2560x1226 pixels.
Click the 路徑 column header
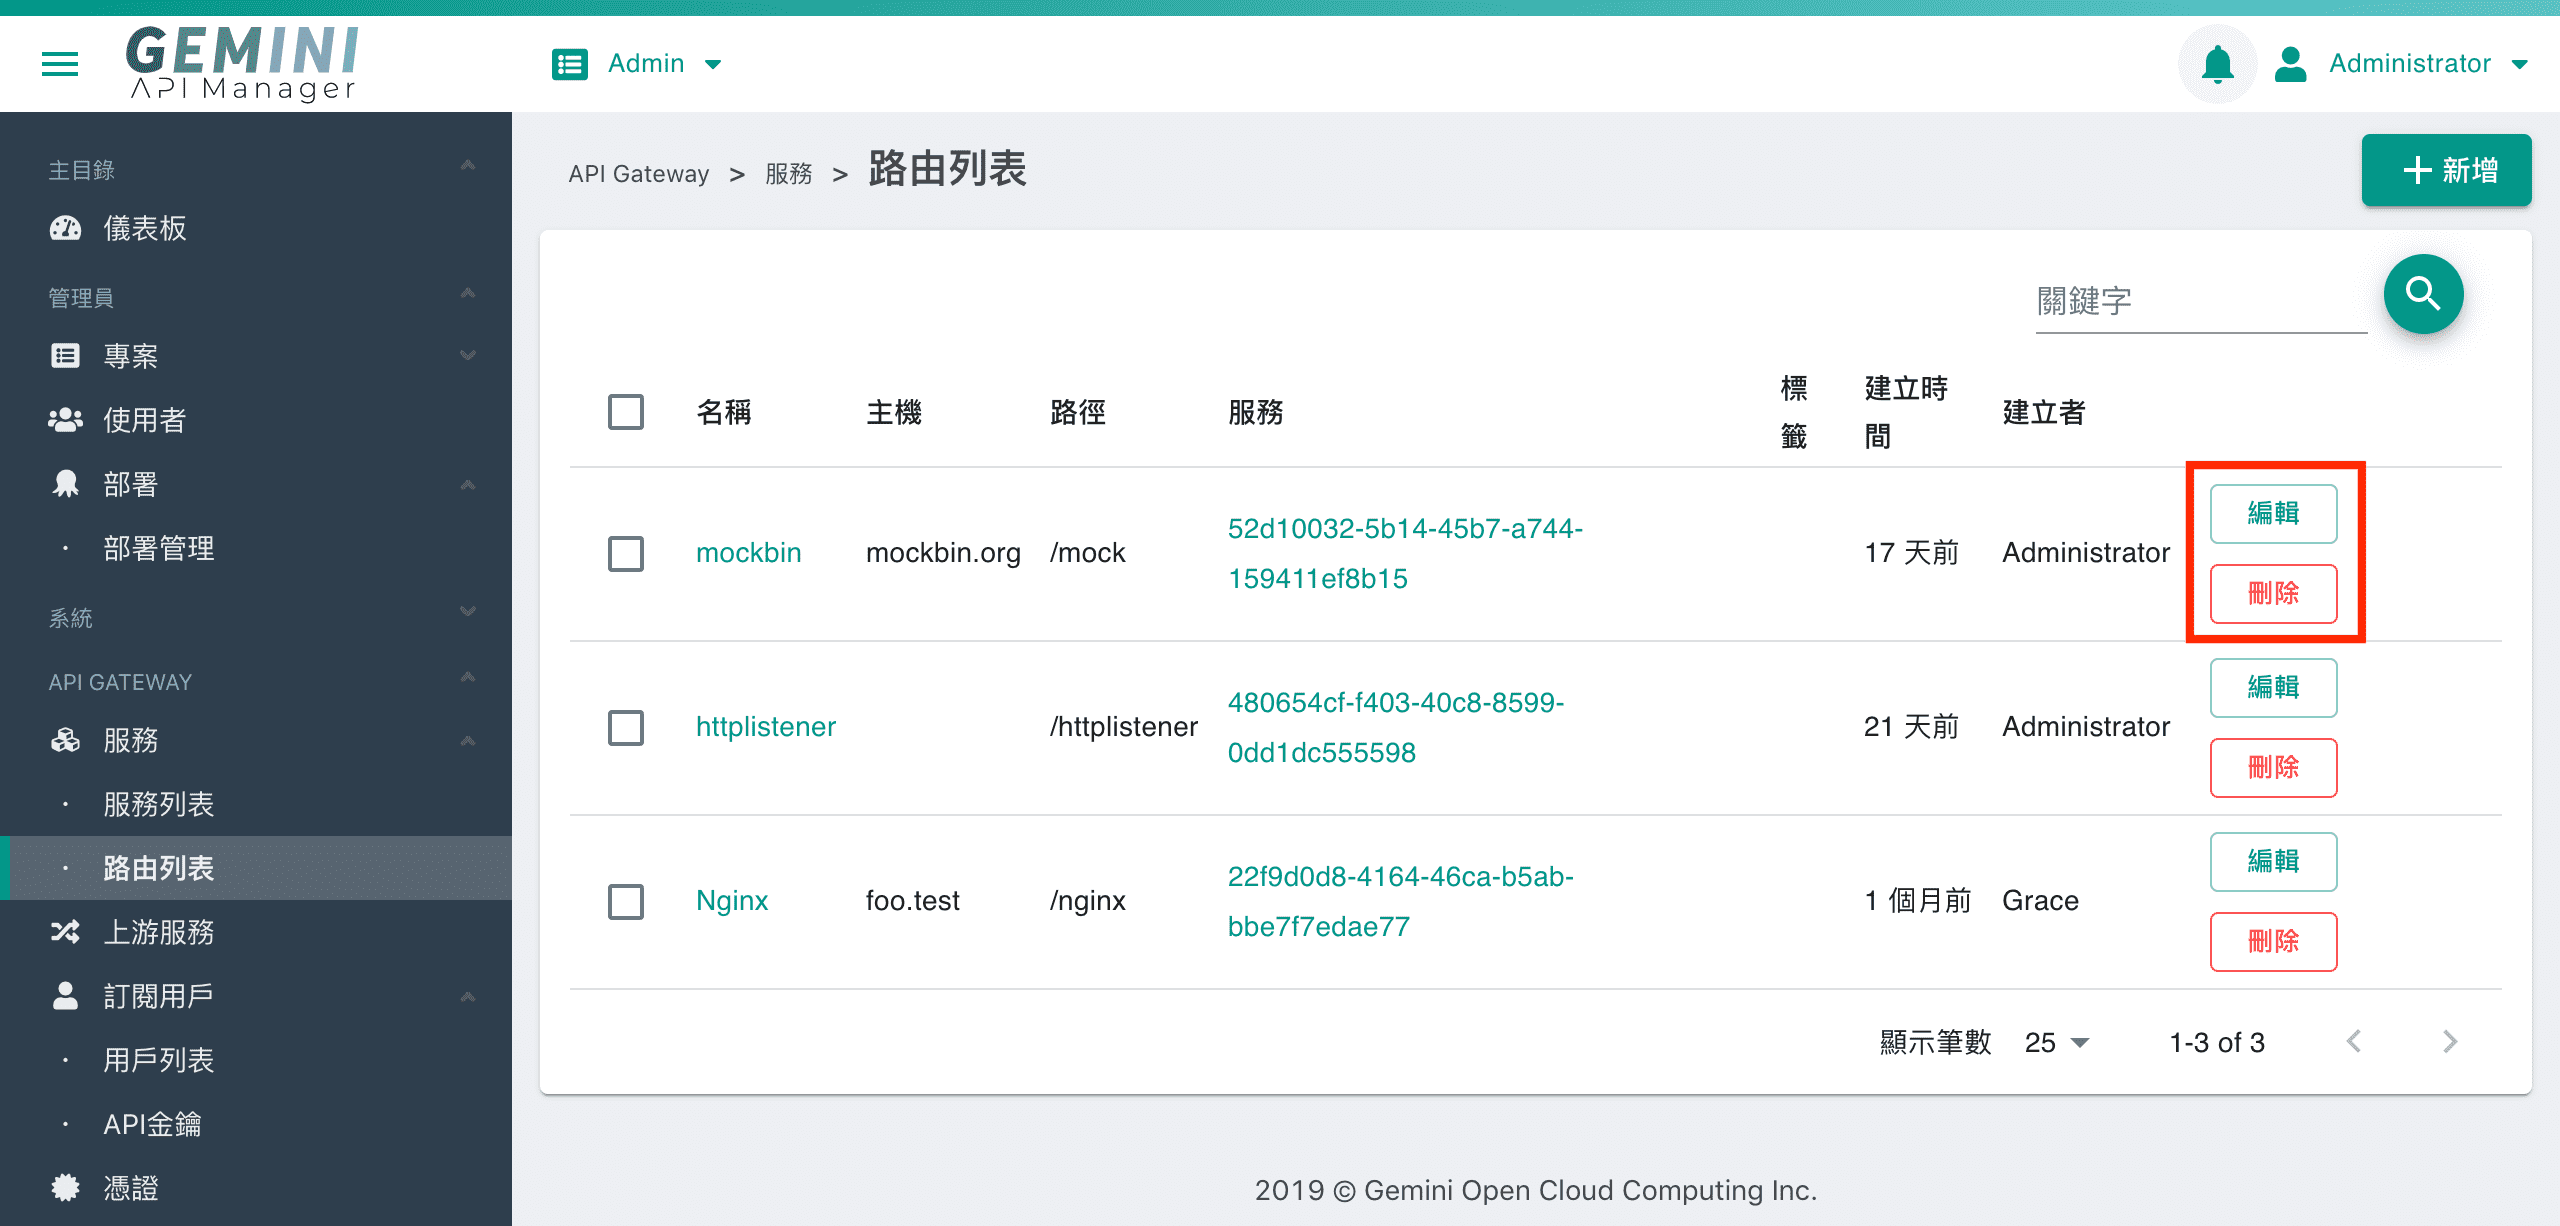coord(1078,412)
